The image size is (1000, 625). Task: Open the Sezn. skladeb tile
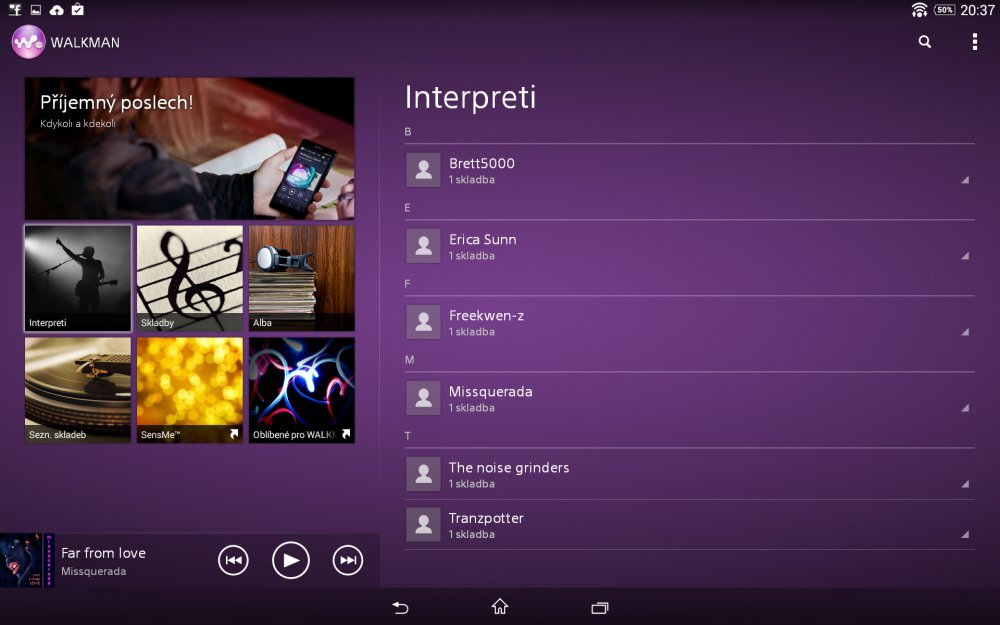[77, 390]
